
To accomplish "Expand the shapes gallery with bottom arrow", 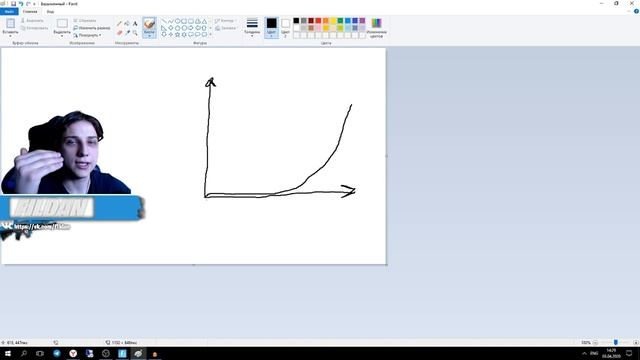I will [x=210, y=35].
